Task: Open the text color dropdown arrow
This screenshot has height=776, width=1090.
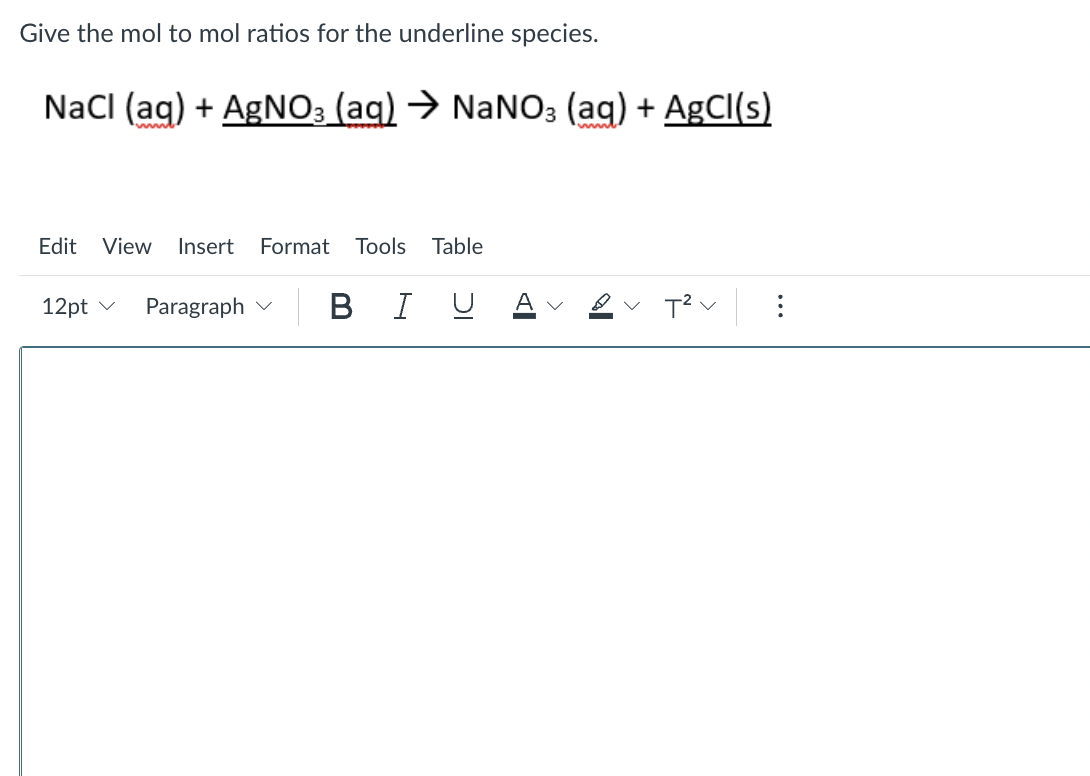Action: 556,307
